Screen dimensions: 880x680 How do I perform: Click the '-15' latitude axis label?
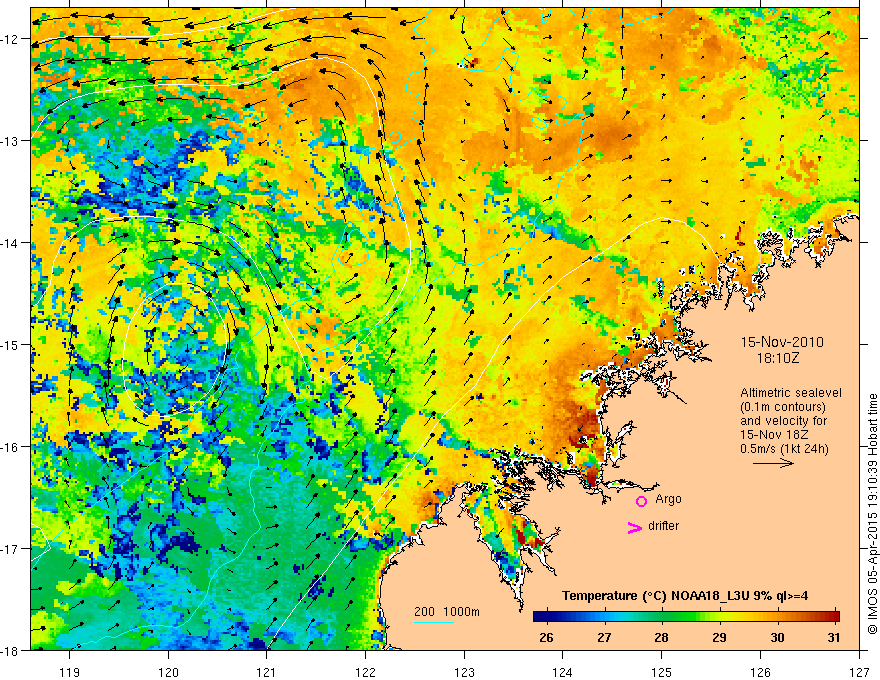[x=12, y=344]
